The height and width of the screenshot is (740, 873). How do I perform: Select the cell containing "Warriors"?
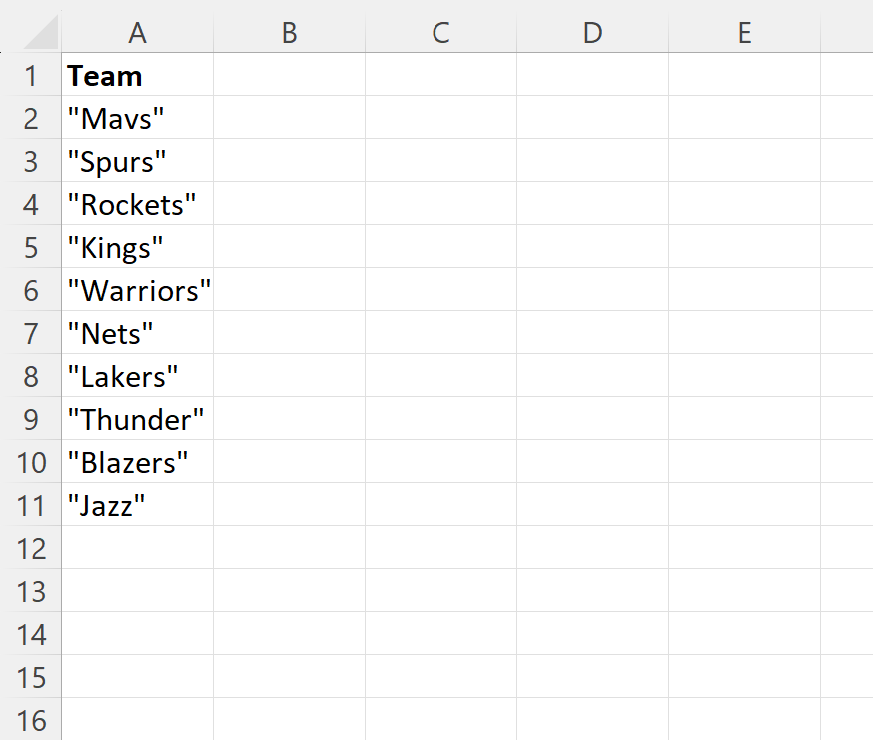point(138,290)
